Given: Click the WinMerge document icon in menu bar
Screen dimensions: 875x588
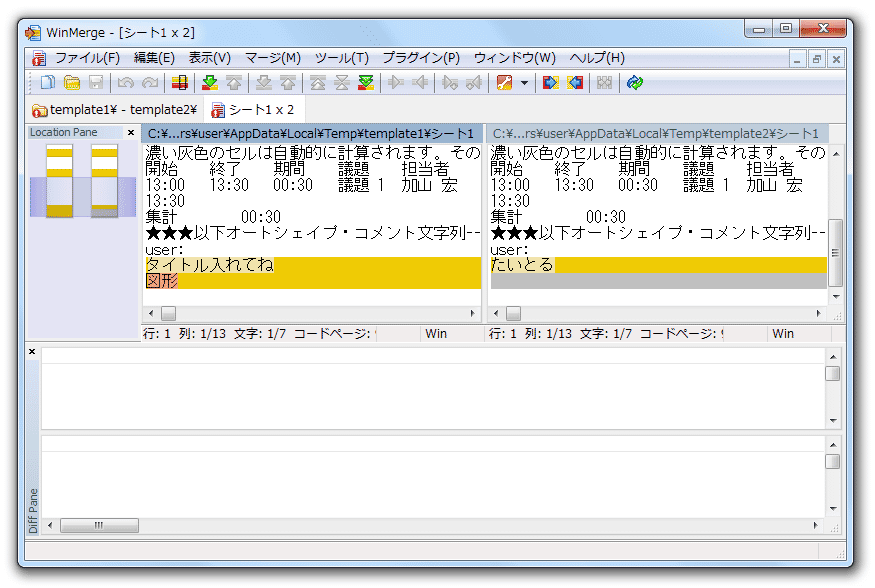Looking at the screenshot, I should click(39, 58).
